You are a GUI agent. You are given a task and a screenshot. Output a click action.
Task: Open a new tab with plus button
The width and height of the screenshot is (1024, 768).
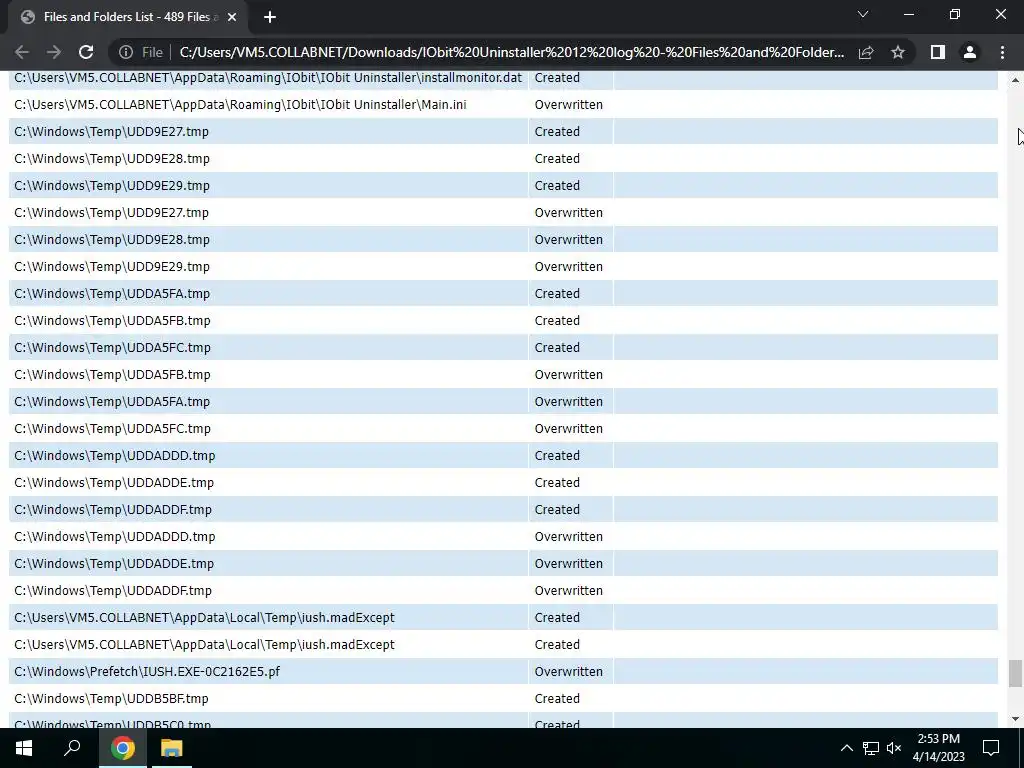coord(270,17)
